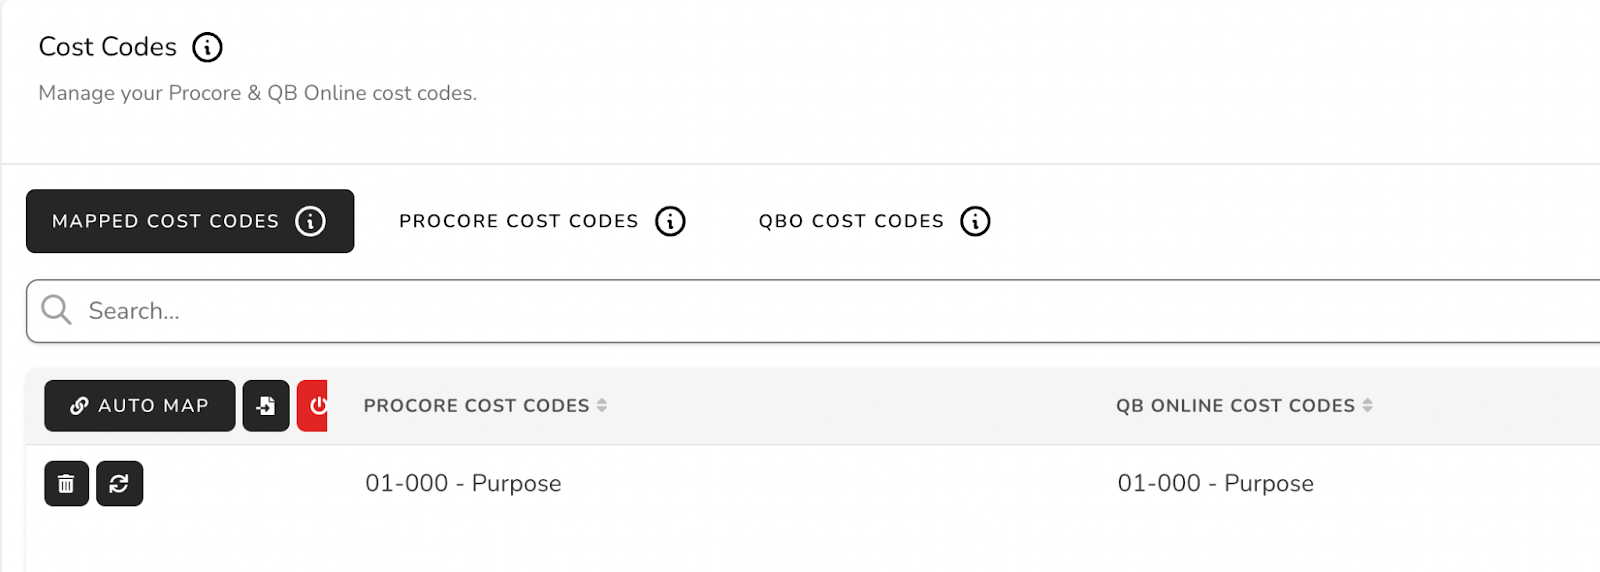Image resolution: width=1600 pixels, height=572 pixels.
Task: Delete the 01-000 Purpose mapping with trash icon
Action: (66, 484)
